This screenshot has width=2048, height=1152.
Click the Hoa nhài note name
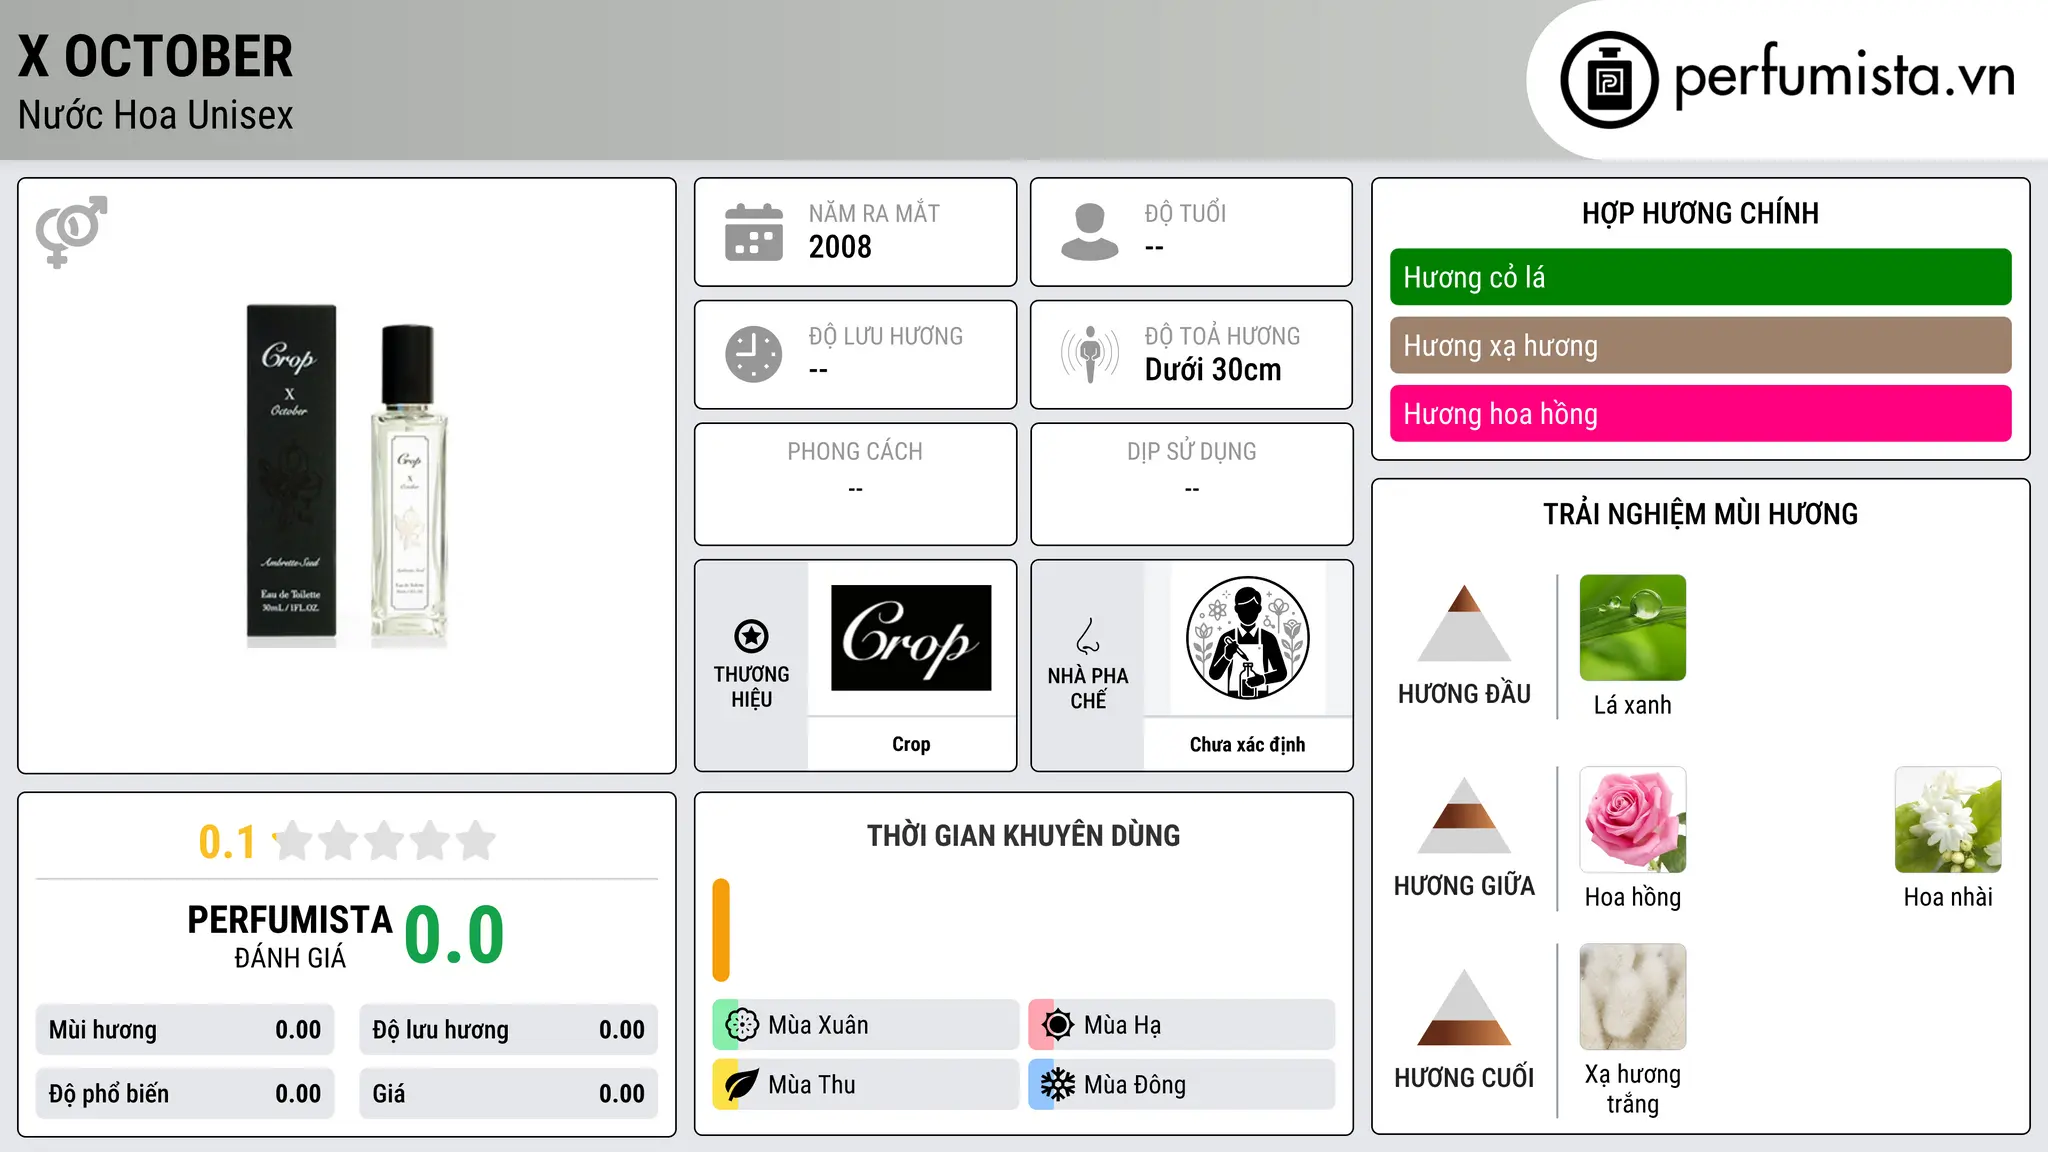pos(1948,897)
